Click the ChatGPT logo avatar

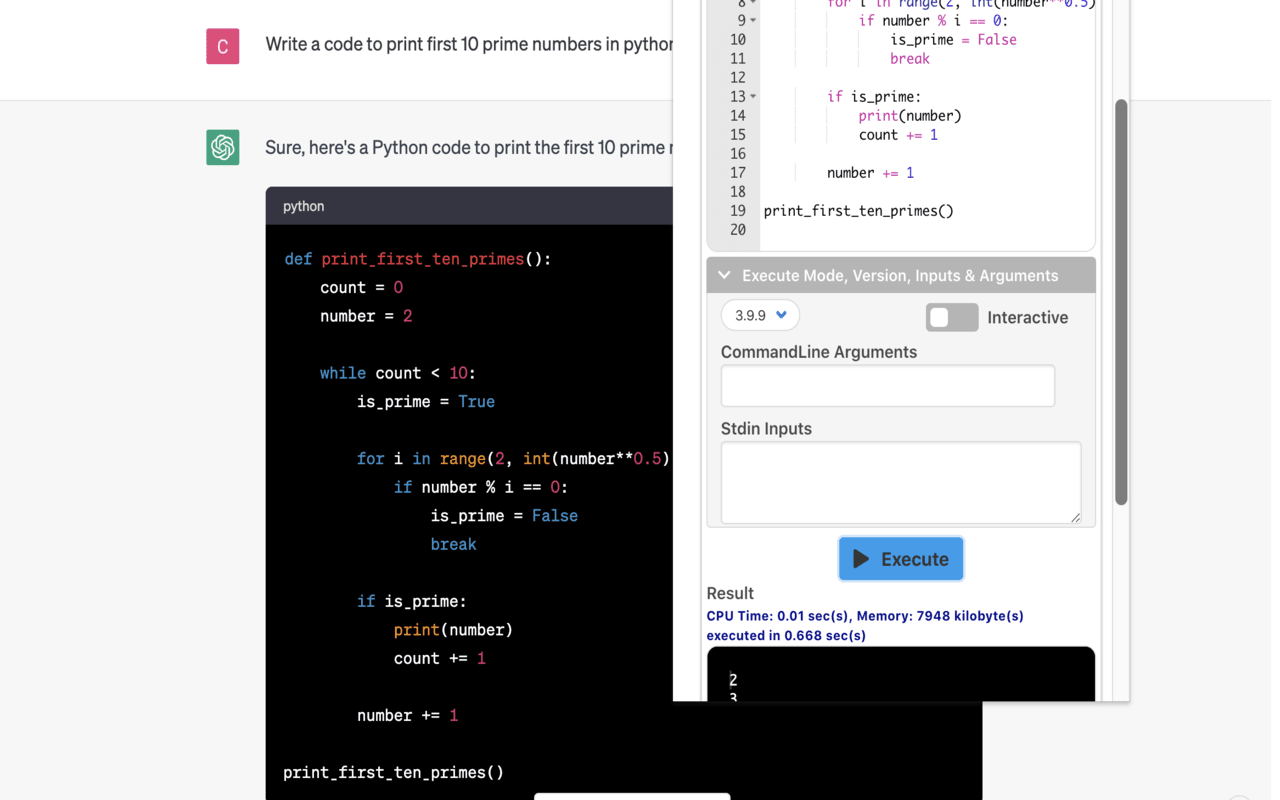click(223, 147)
